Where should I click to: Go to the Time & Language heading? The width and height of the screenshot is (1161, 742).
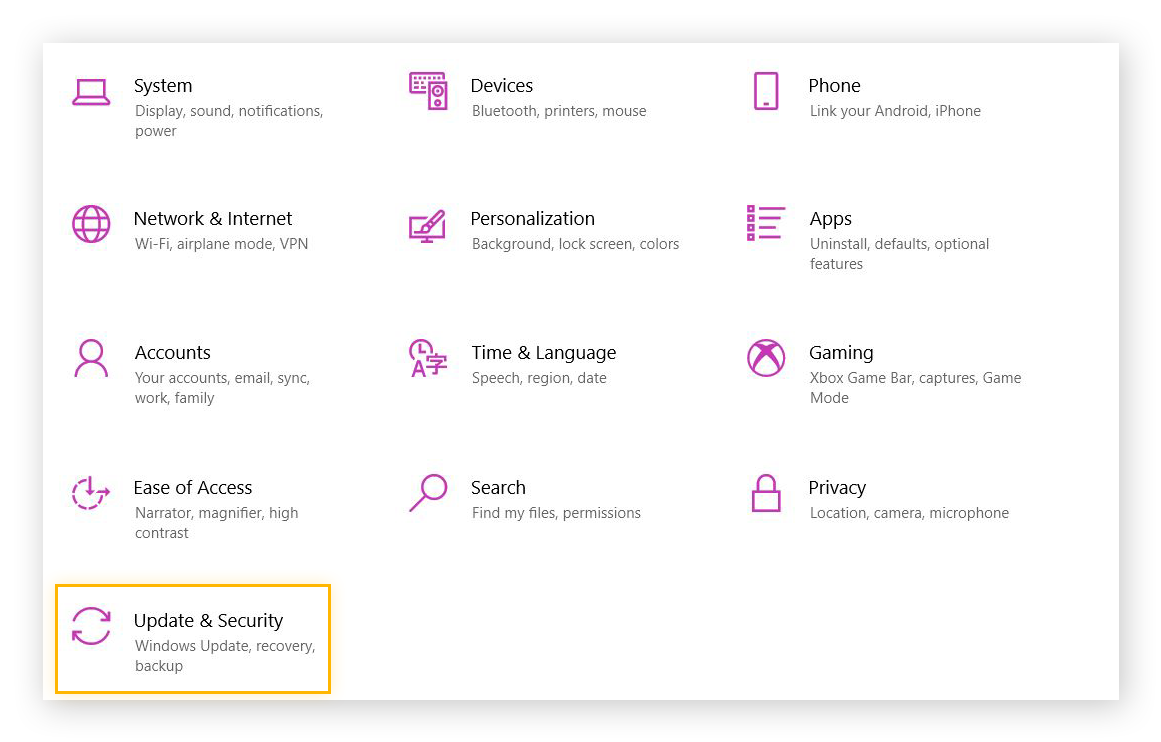click(x=543, y=353)
